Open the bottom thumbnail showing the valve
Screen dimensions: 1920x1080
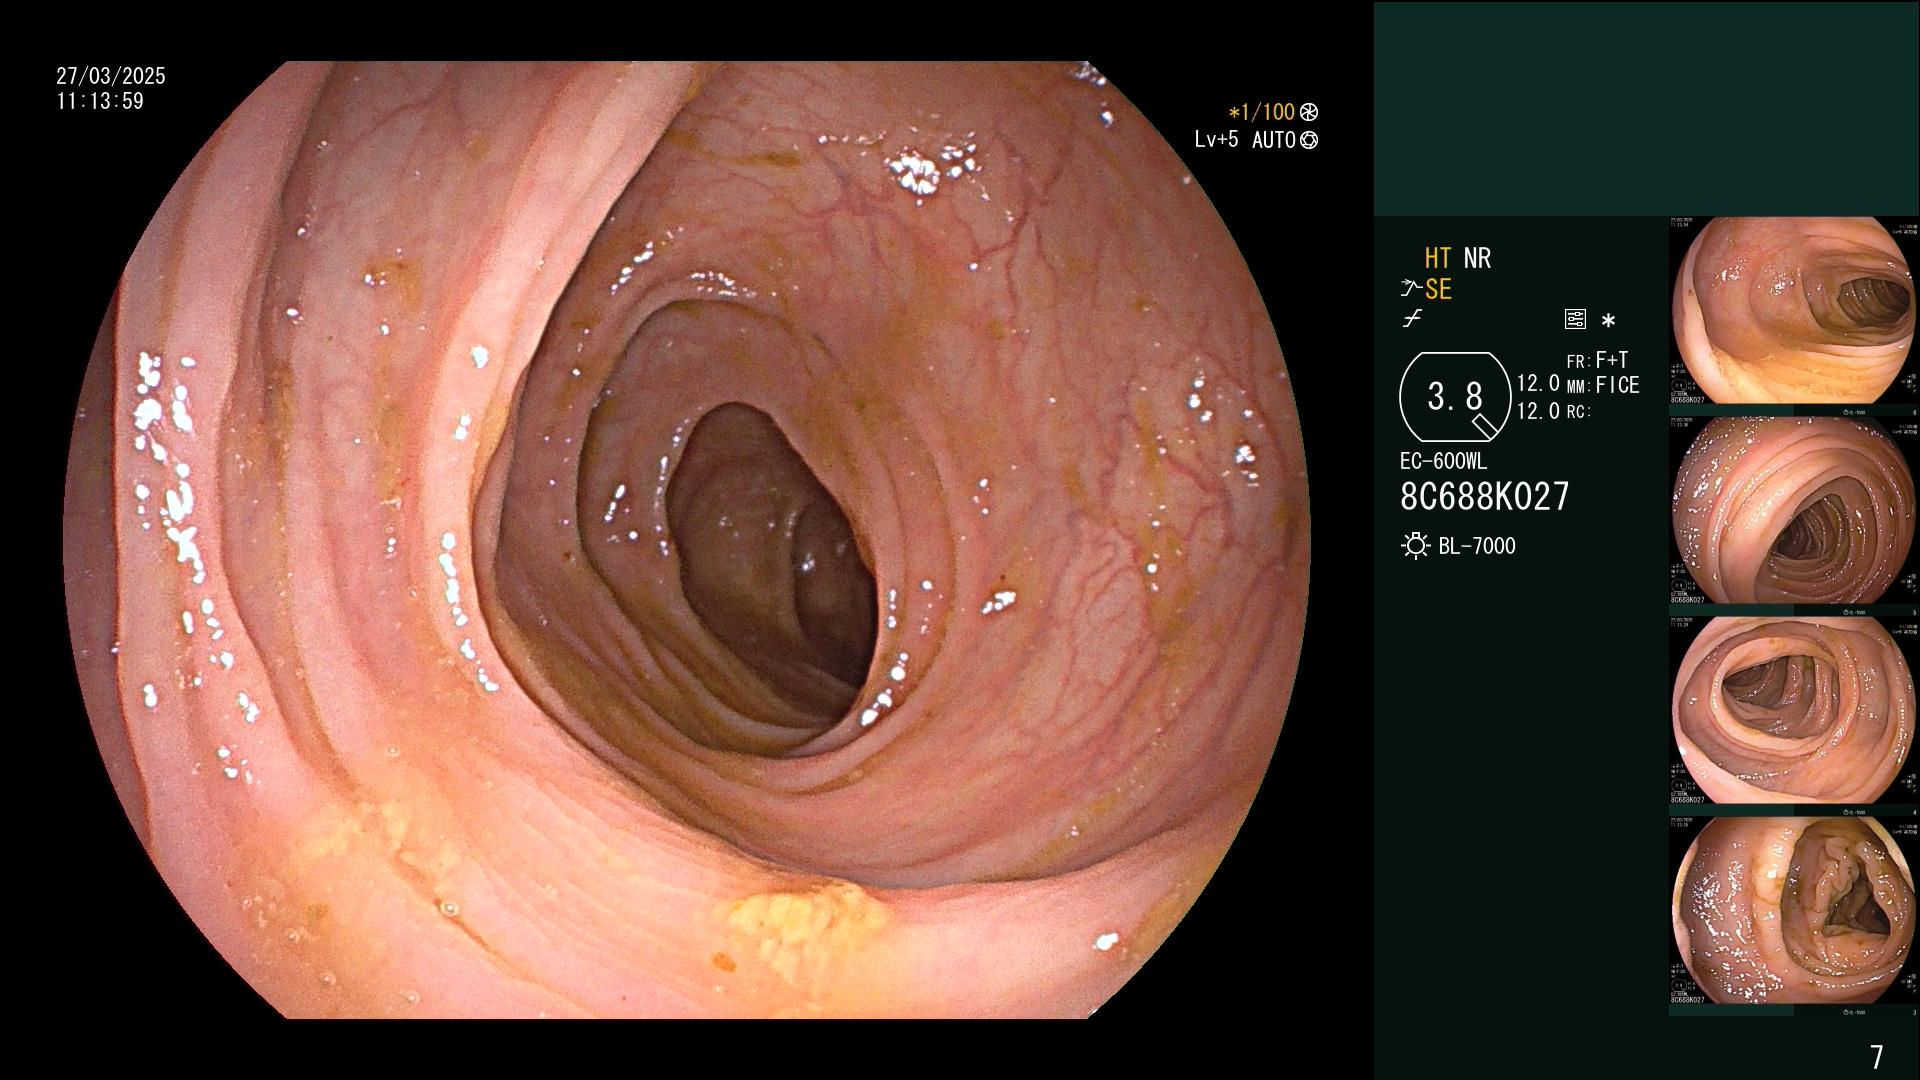[x=1794, y=911]
